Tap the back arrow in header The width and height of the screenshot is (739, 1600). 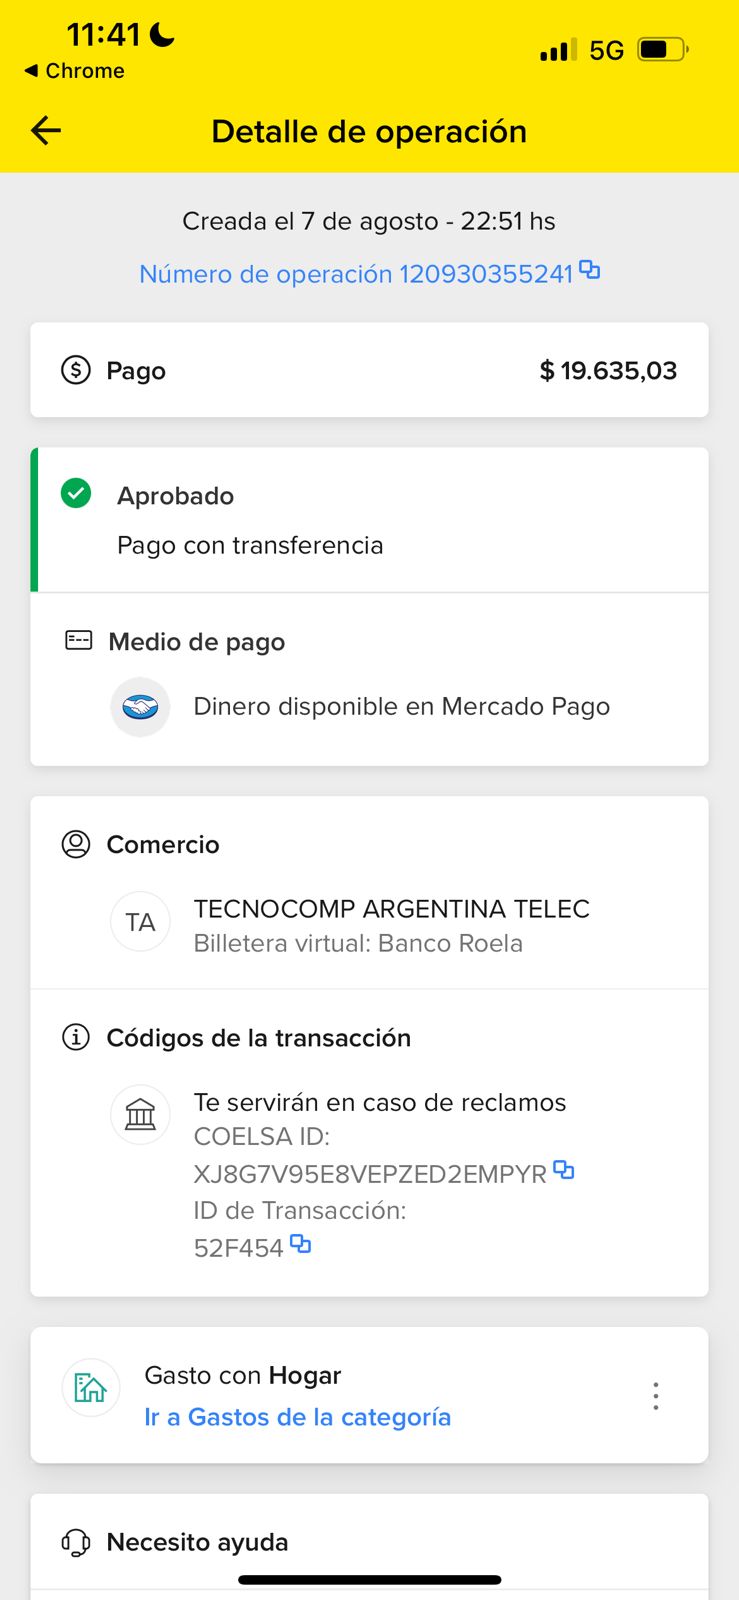pos(46,131)
